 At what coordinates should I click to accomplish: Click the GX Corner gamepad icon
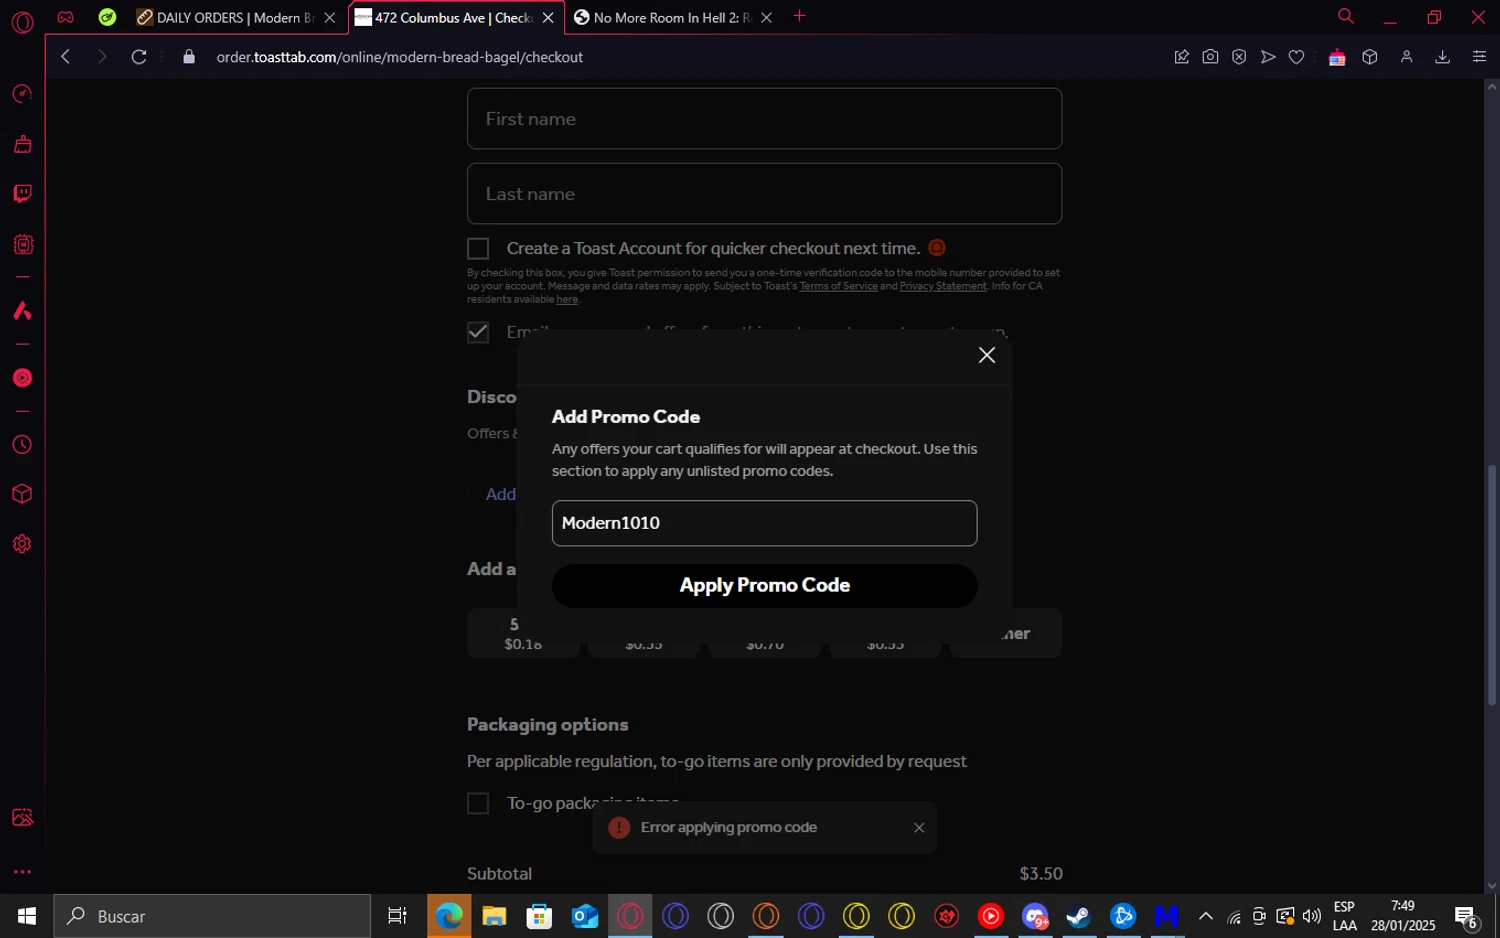click(x=65, y=17)
